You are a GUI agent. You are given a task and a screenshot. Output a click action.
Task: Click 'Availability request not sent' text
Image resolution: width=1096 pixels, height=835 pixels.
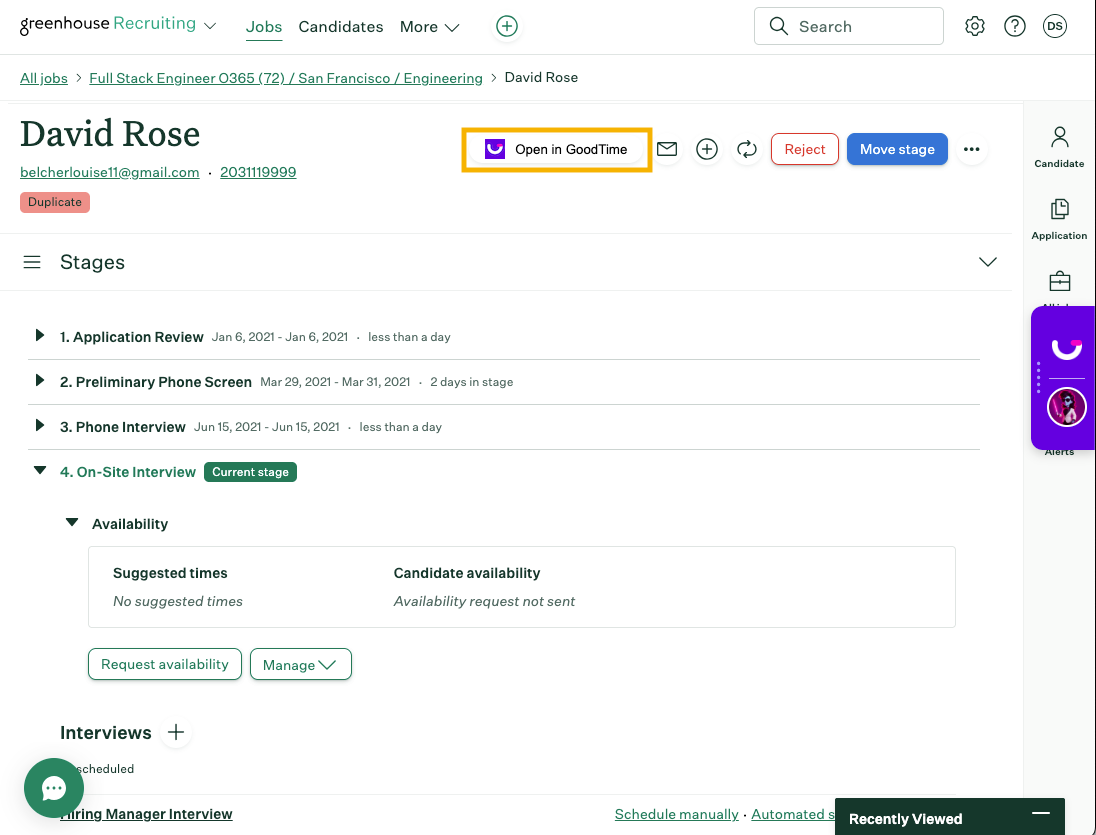[x=484, y=601]
